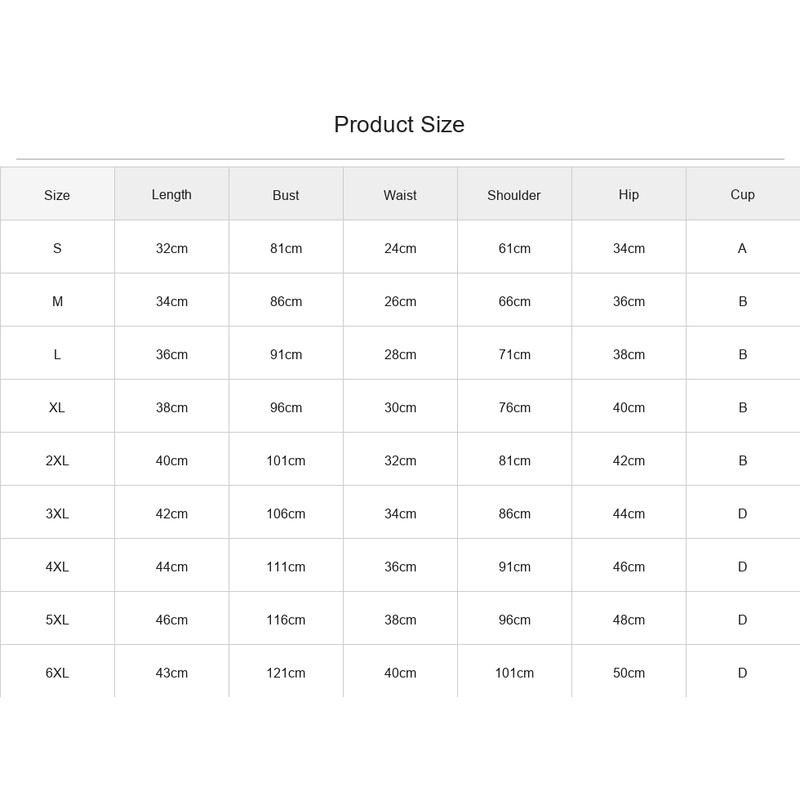Screen dimensions: 800x800
Task: Select the Waist column header
Action: (x=400, y=195)
